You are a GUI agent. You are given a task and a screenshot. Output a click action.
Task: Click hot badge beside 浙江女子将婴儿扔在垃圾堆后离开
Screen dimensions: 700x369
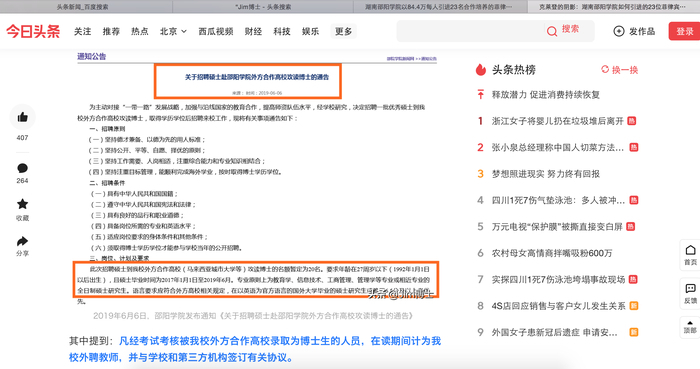click(x=631, y=121)
